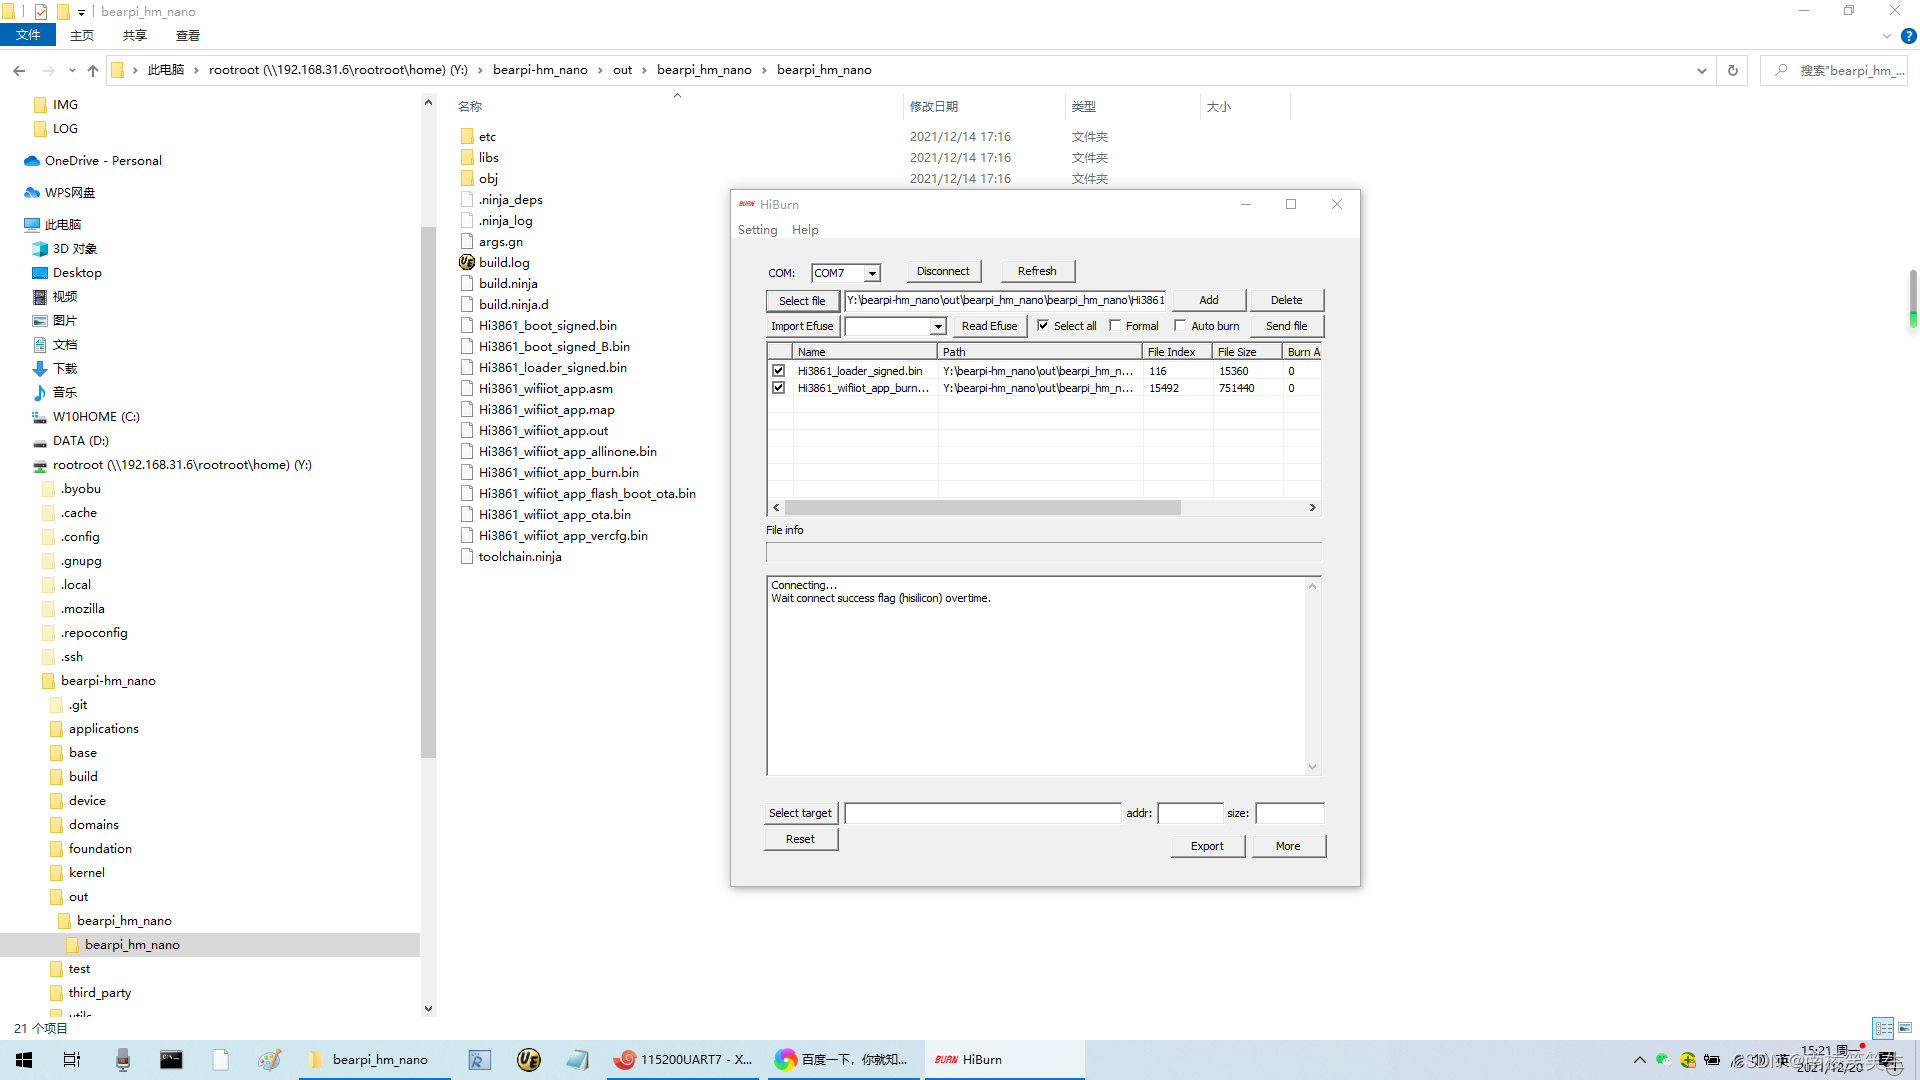Open address bar history dropdown
The image size is (1920, 1080).
(1701, 70)
